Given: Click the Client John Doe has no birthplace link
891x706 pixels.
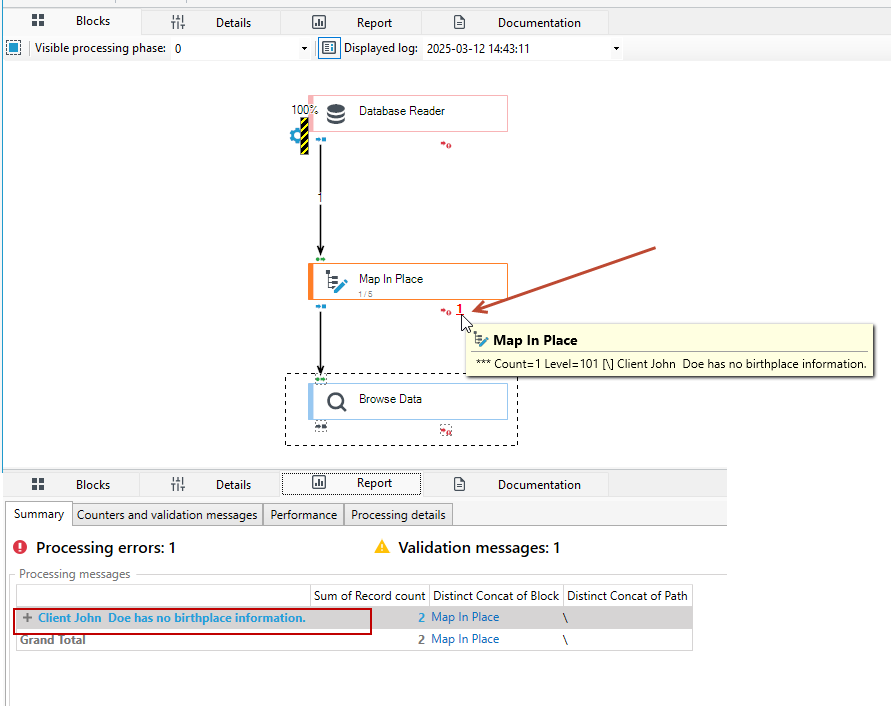Looking at the screenshot, I should click(x=172, y=618).
